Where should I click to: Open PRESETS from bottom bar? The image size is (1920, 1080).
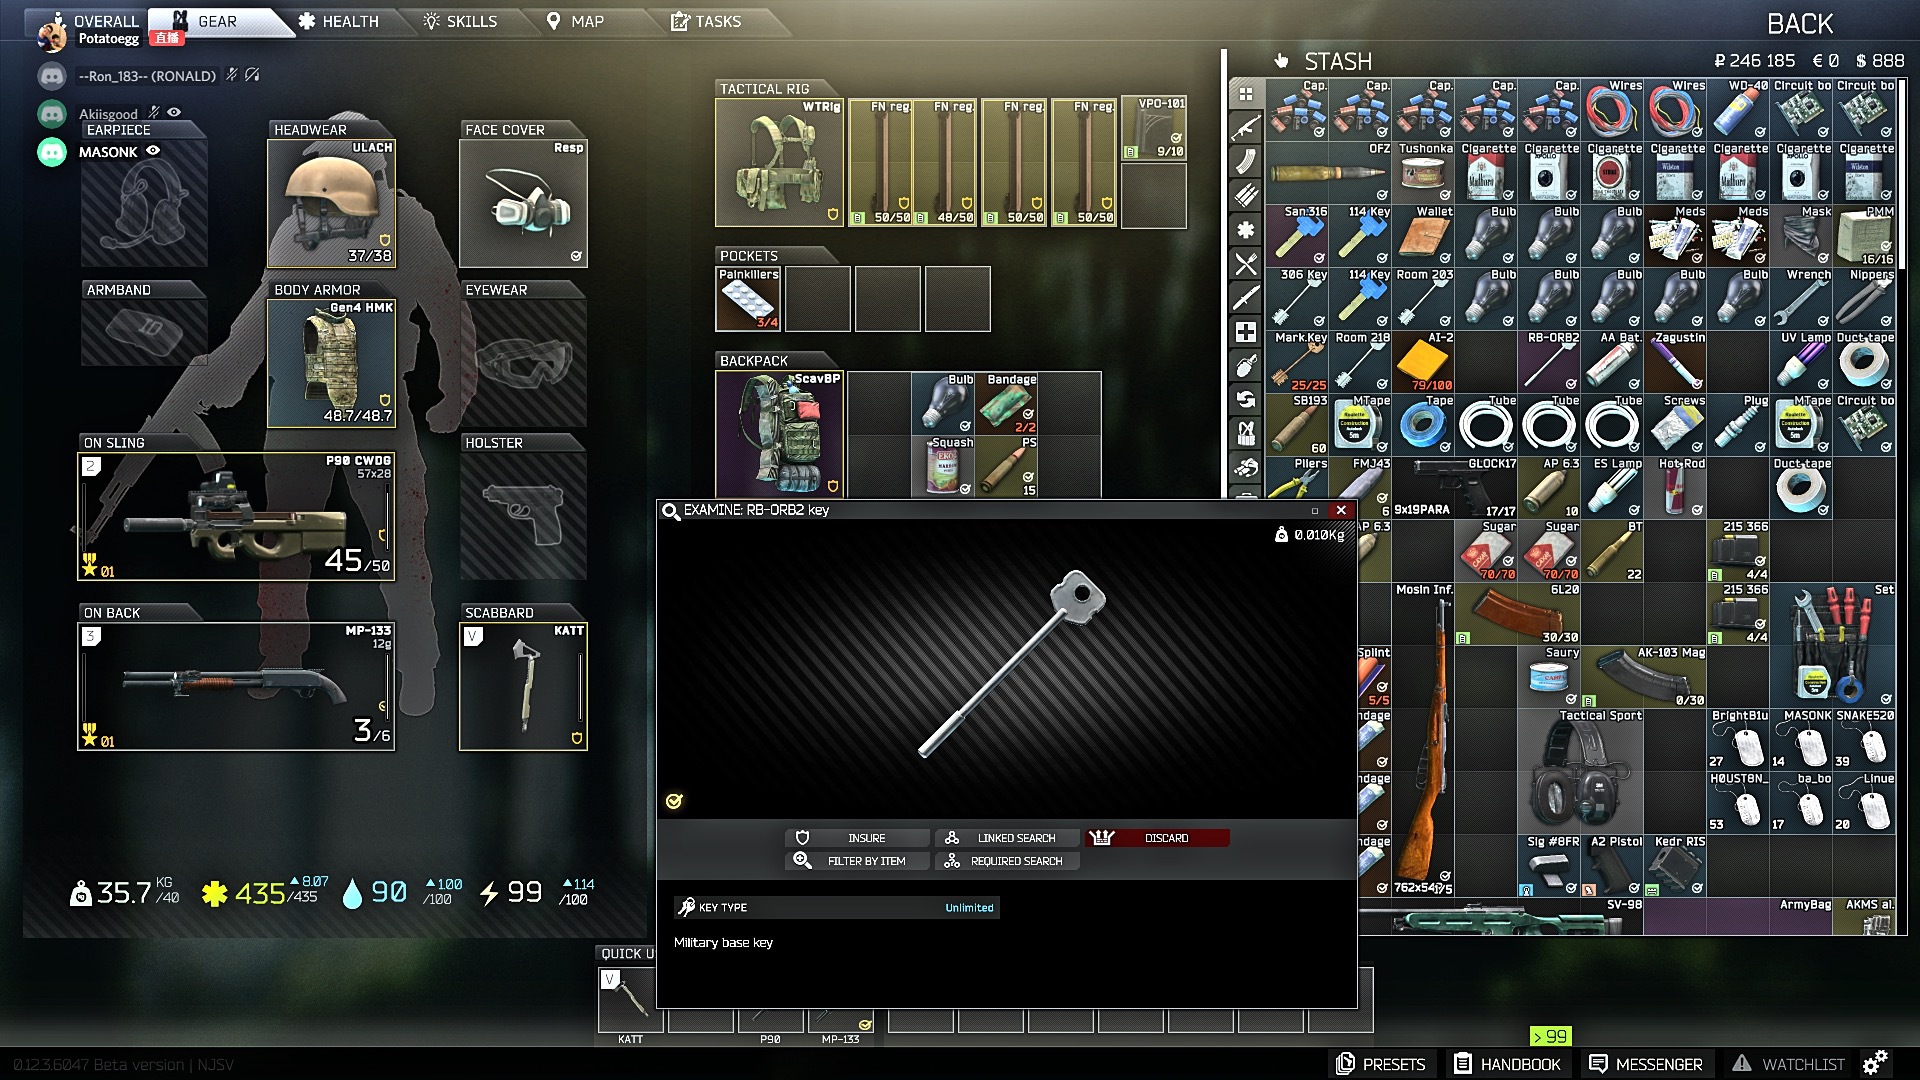pyautogui.click(x=1381, y=1064)
